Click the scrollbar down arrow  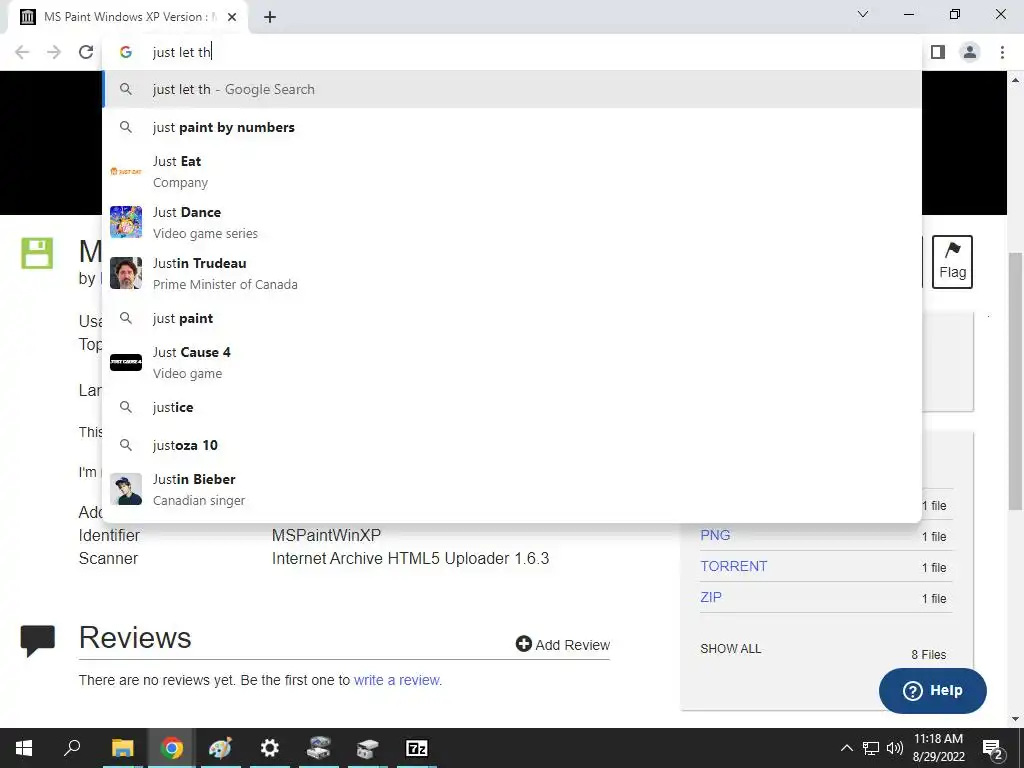[x=1015, y=720]
